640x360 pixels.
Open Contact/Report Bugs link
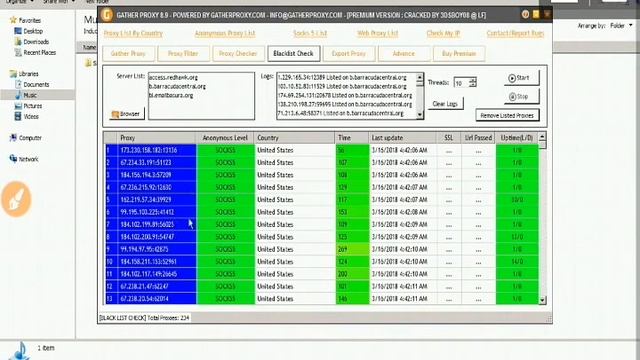pos(515,33)
